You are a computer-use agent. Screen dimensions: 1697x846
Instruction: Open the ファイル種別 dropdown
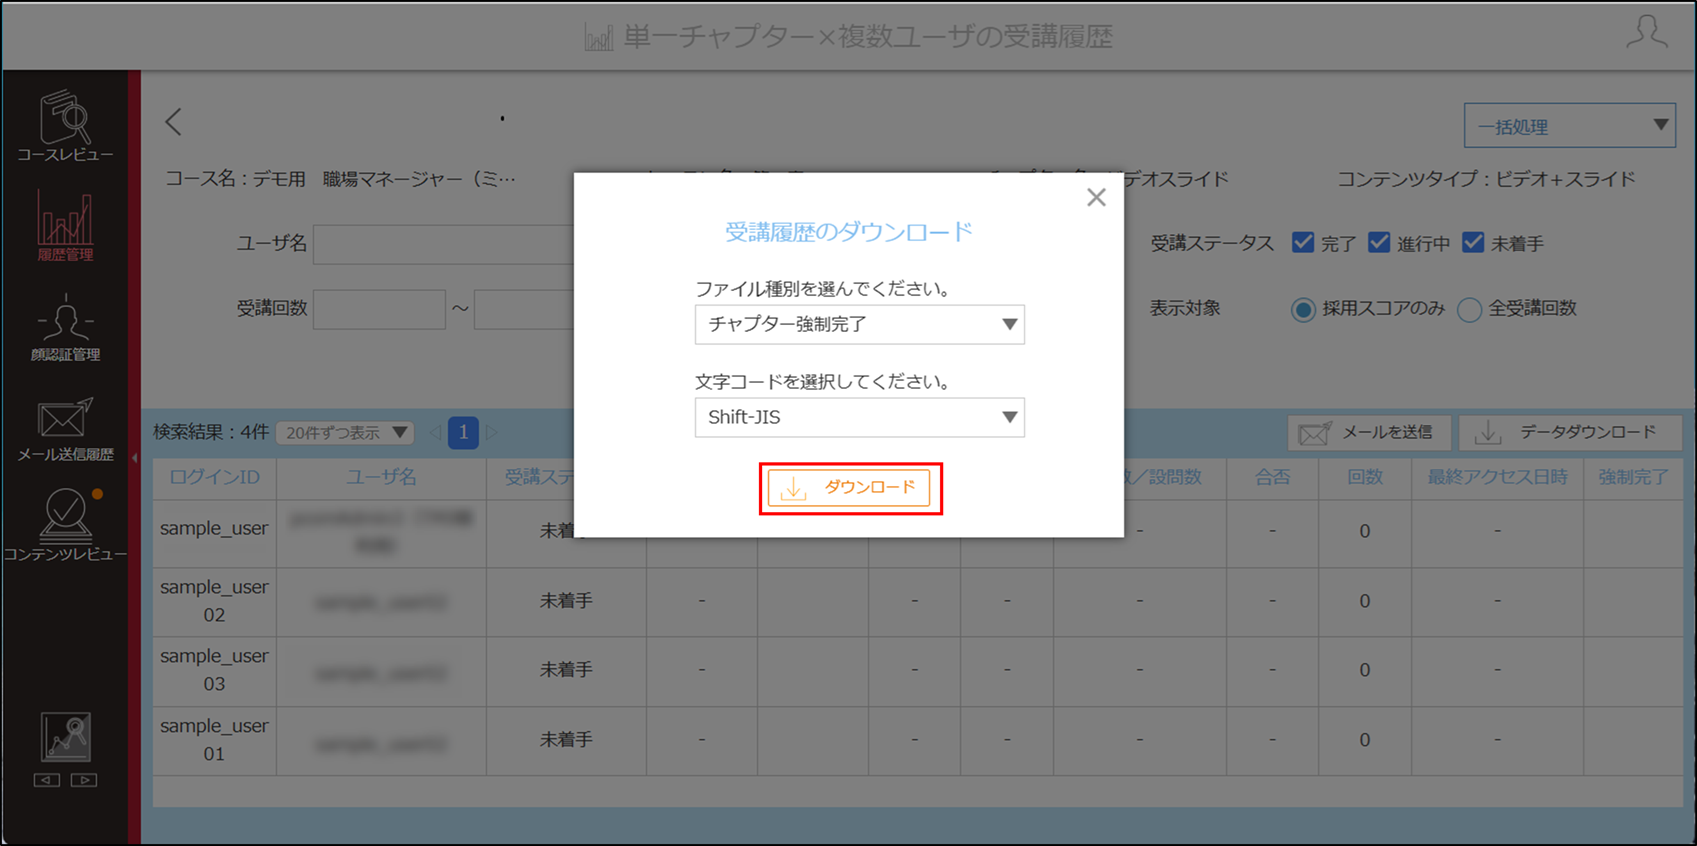coord(859,324)
